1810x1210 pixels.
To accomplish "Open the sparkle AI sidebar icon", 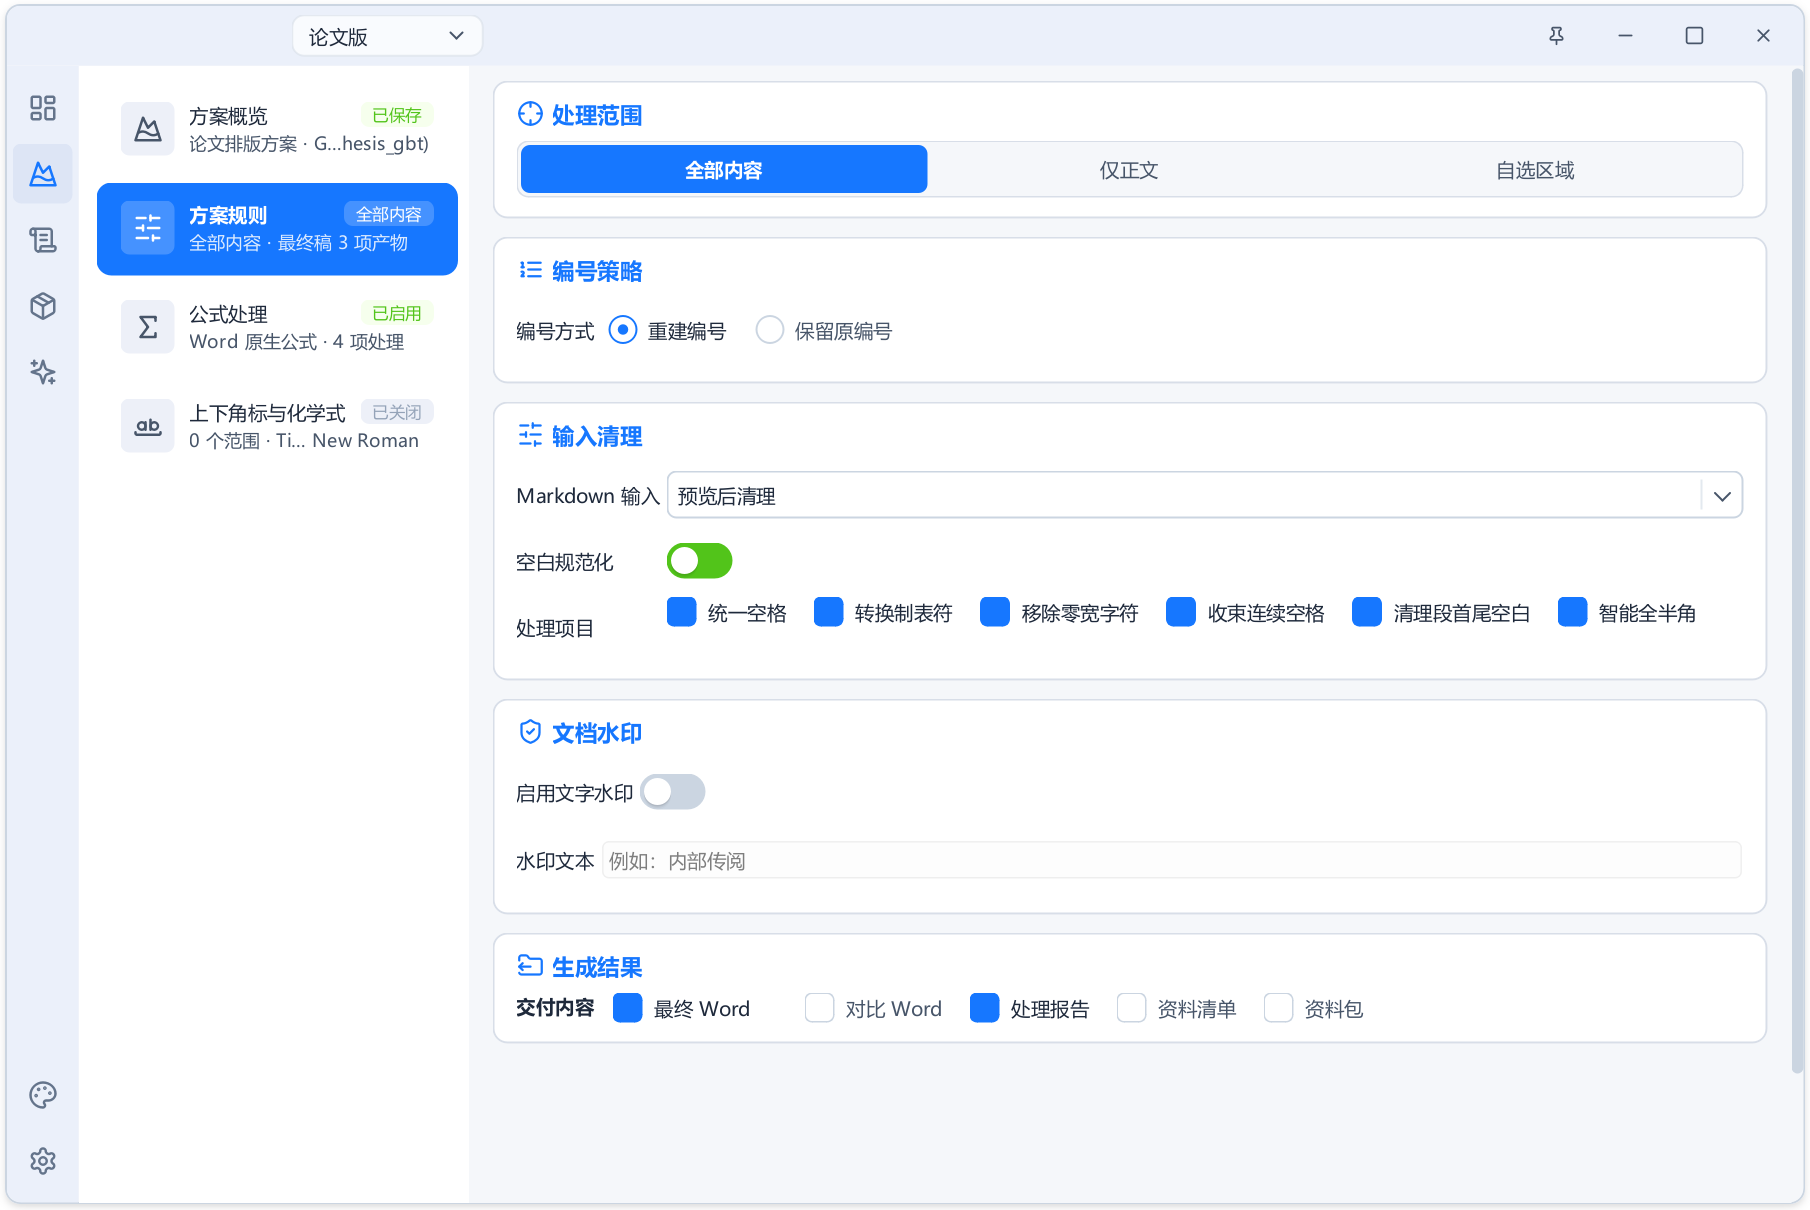I will point(43,372).
